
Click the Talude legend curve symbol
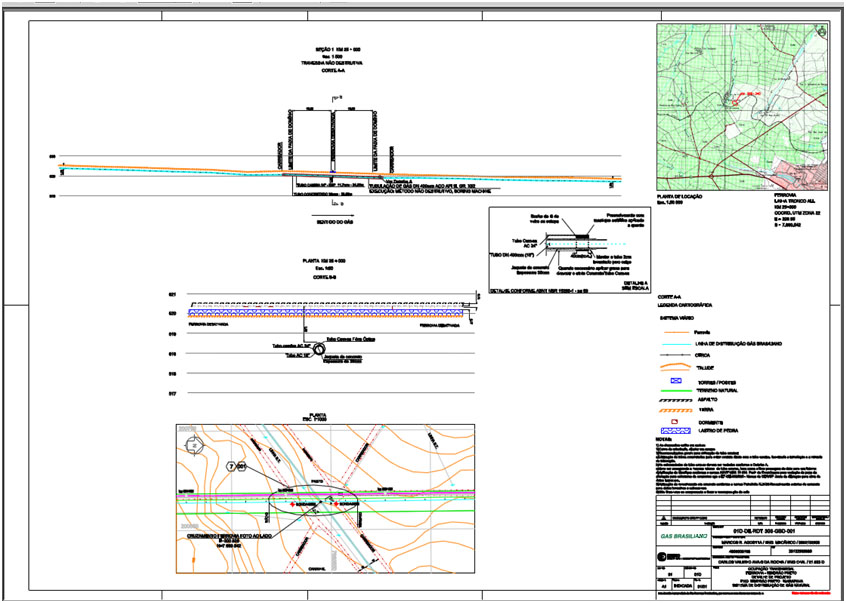[x=674, y=367]
